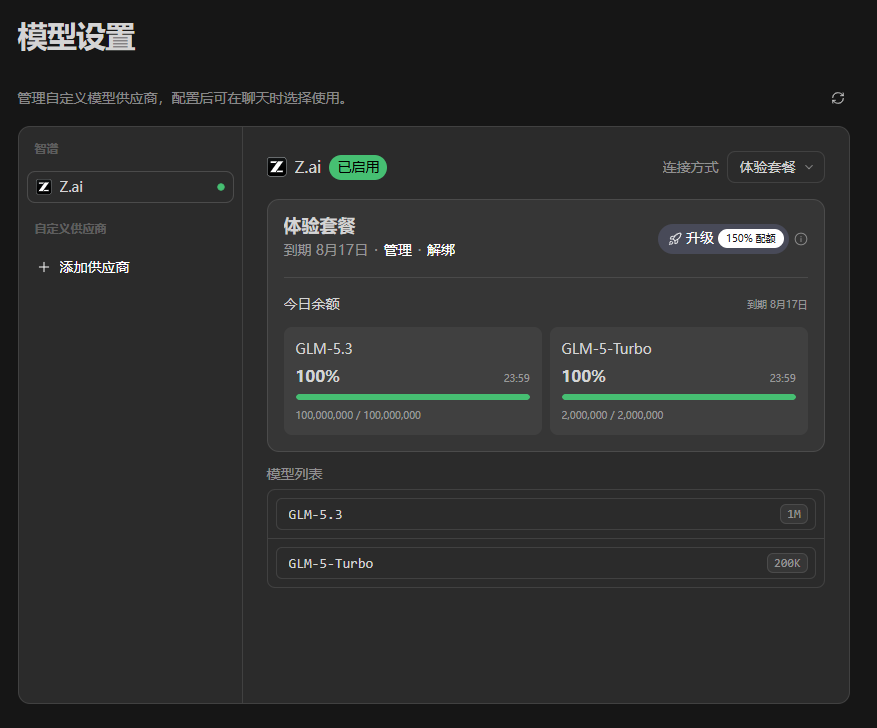Click the refresh icon at top right
877x728 pixels.
837,98
